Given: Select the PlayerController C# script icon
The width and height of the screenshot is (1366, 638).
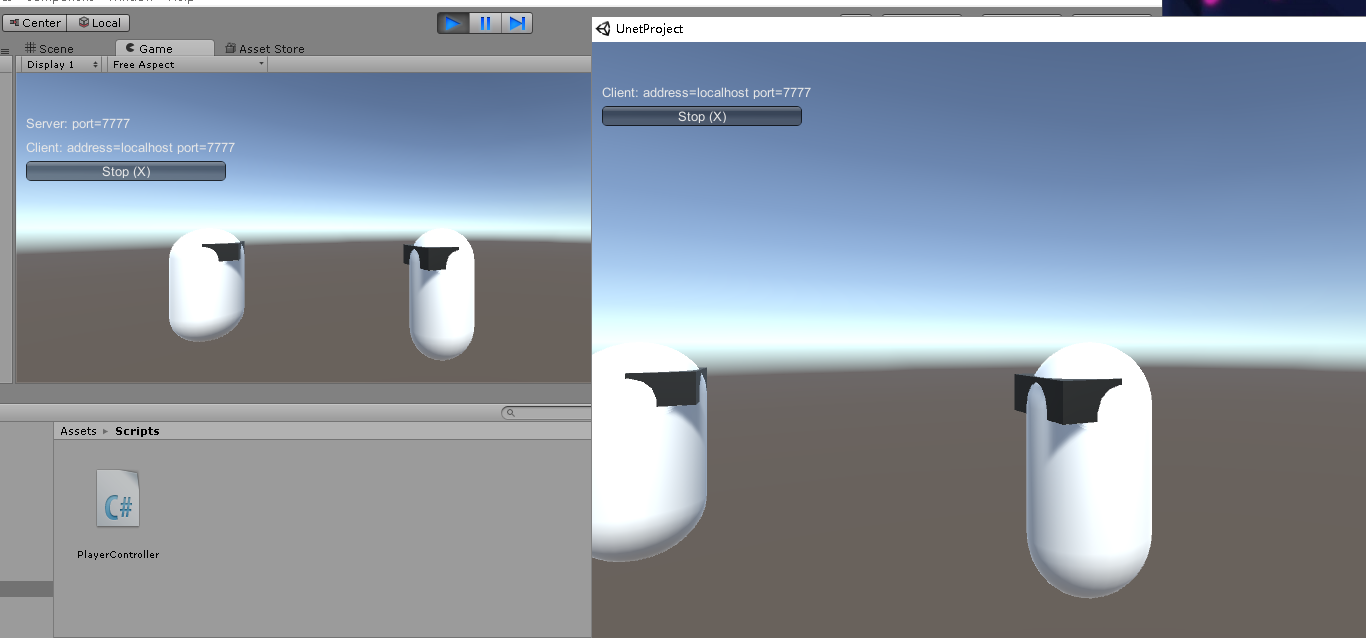Looking at the screenshot, I should (x=118, y=498).
